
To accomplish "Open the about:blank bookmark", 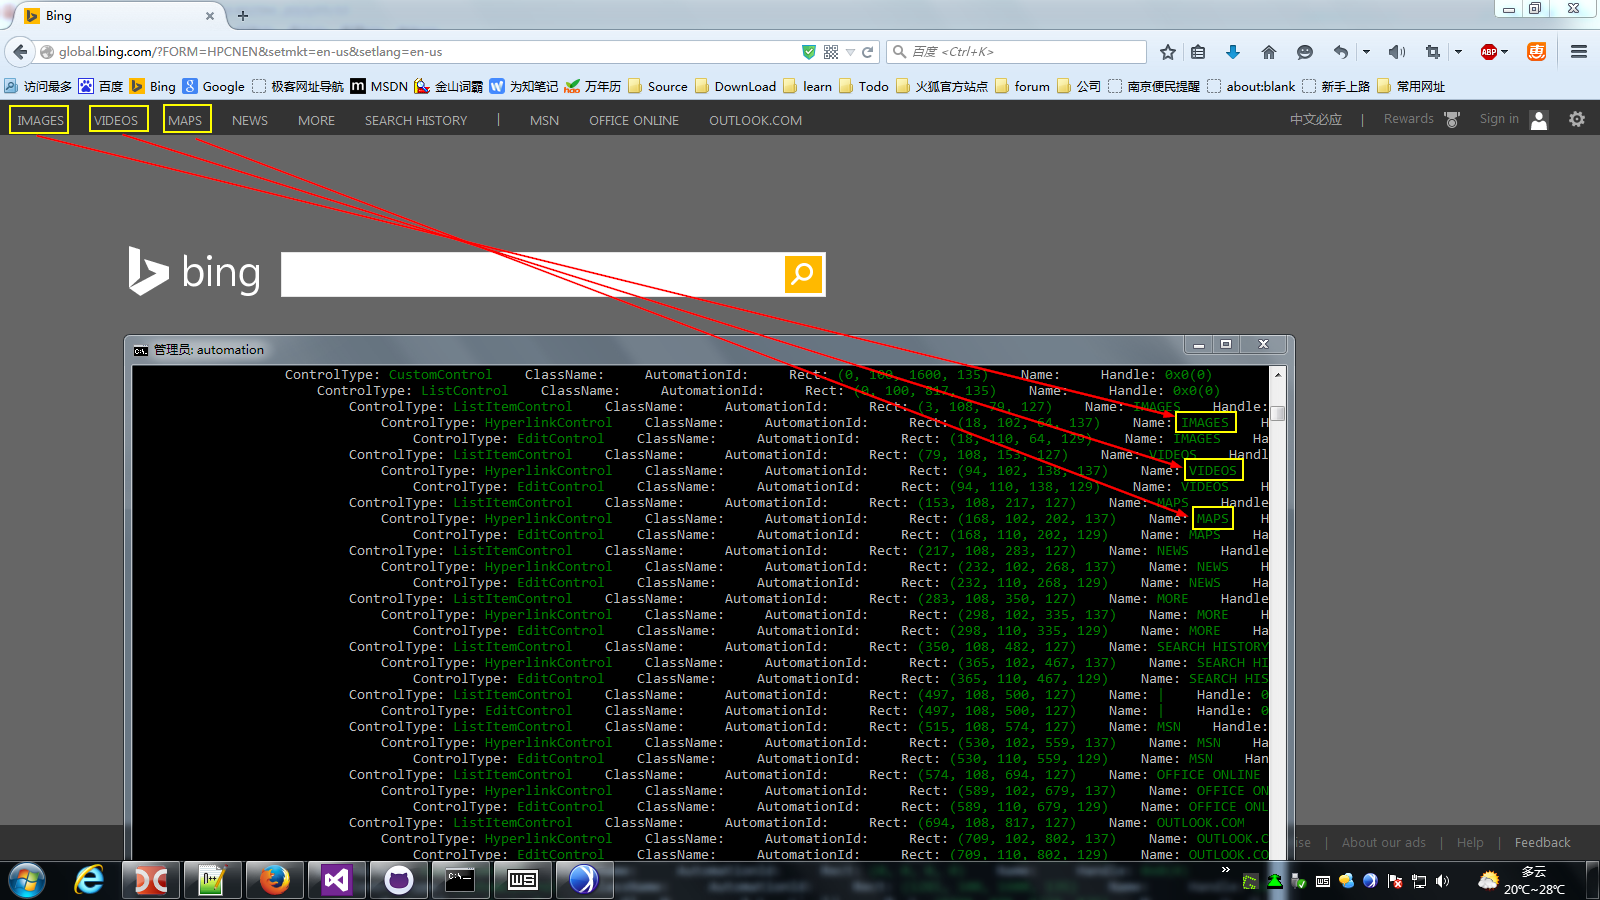I will (x=1251, y=86).
